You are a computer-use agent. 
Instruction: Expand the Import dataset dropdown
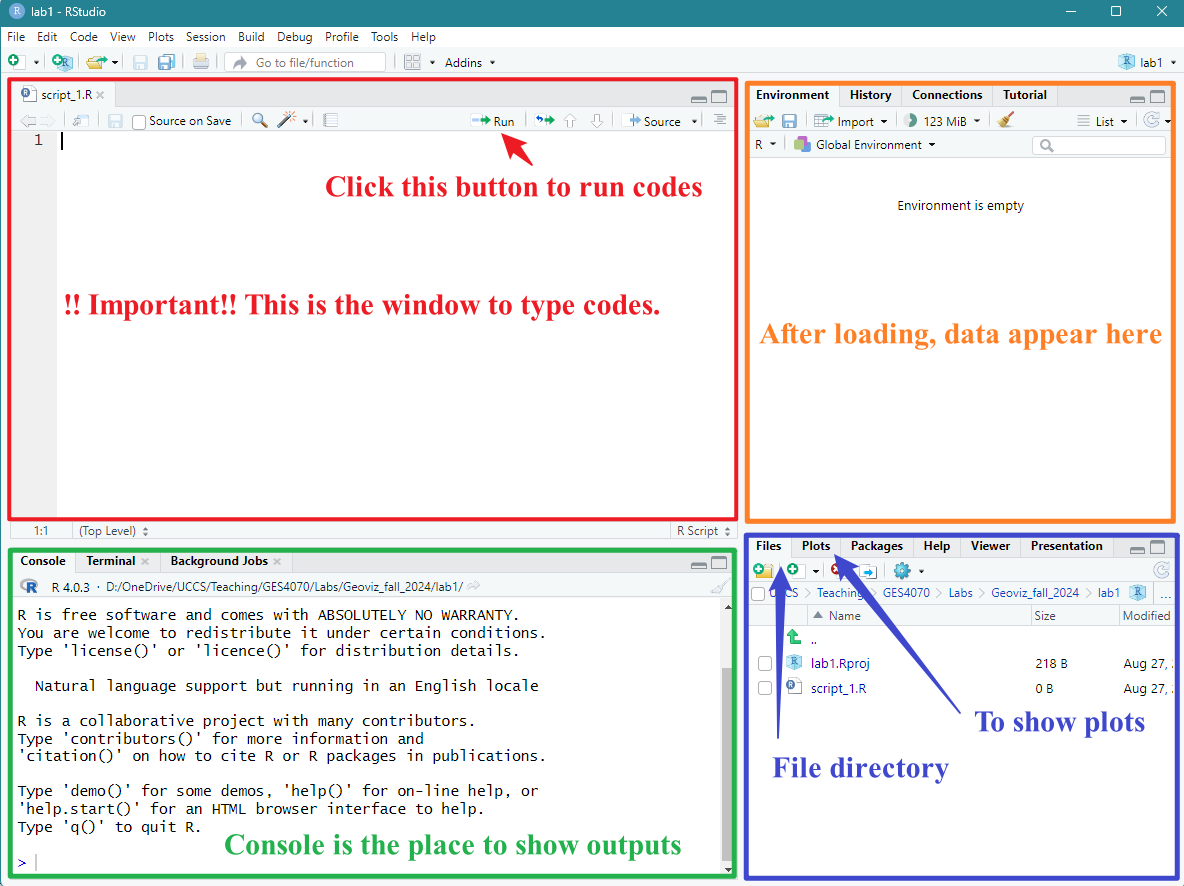851,121
